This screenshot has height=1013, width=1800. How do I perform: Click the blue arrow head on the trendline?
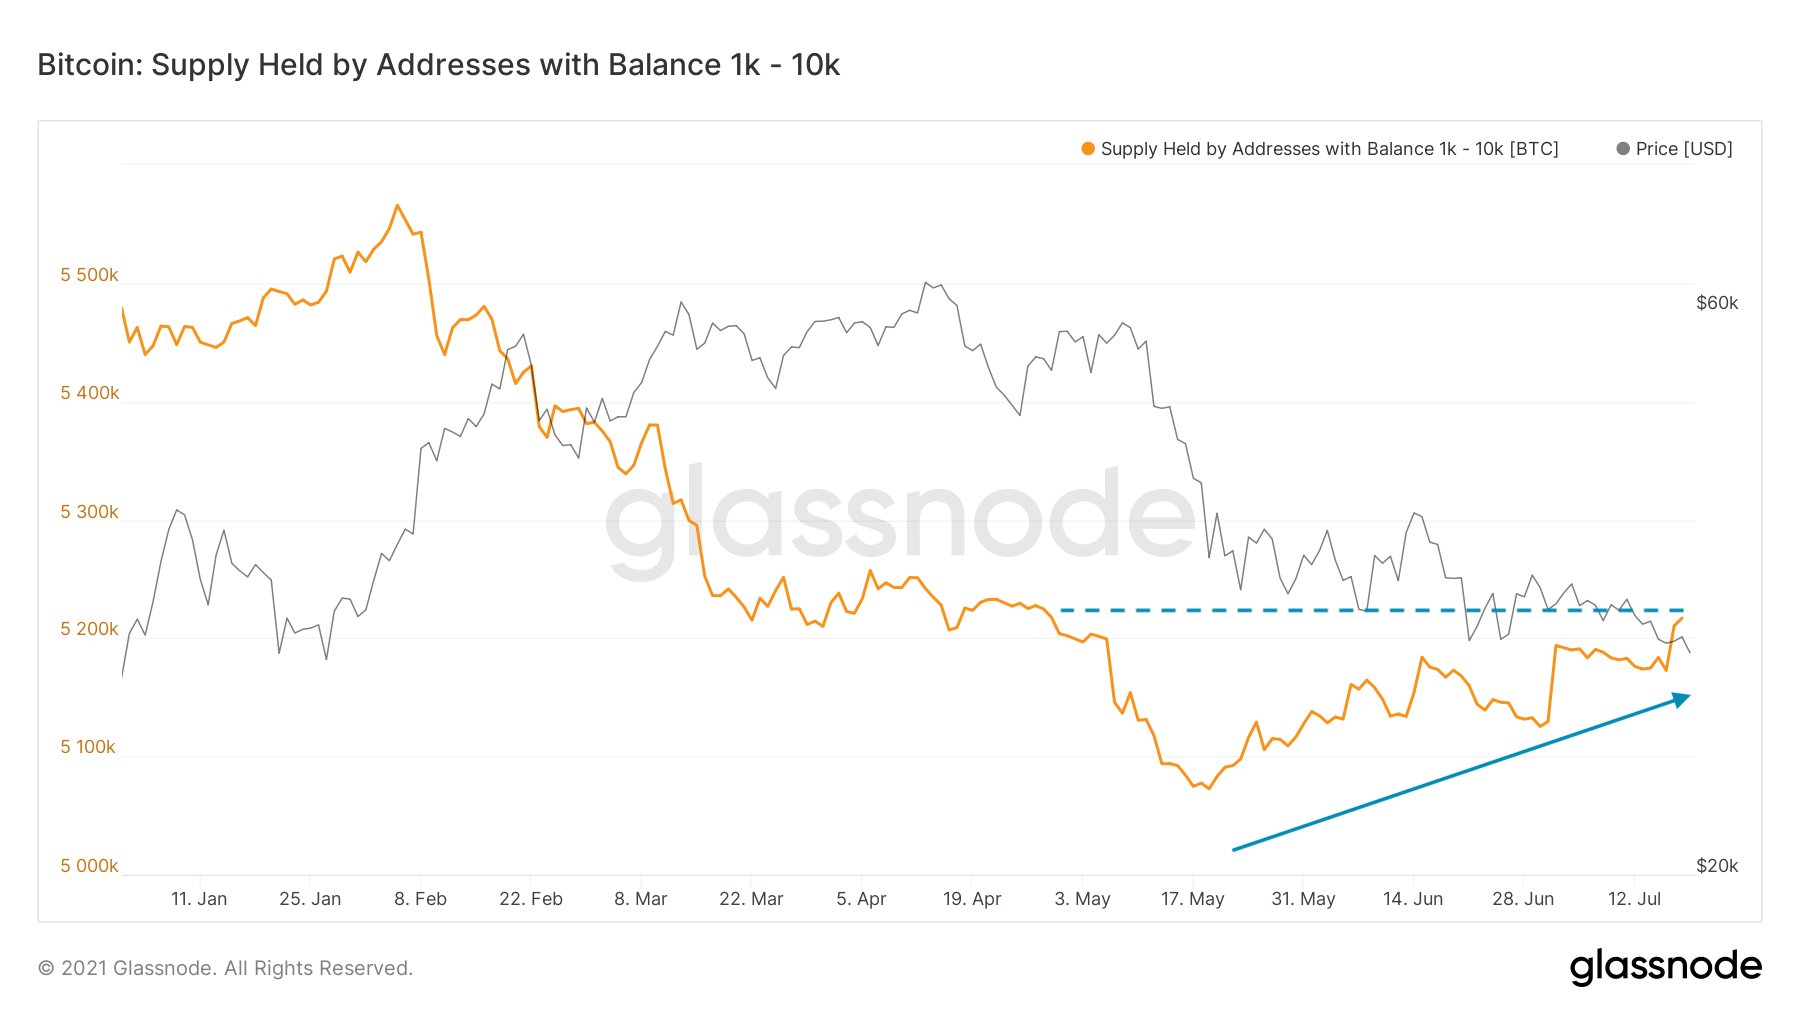click(x=1682, y=699)
